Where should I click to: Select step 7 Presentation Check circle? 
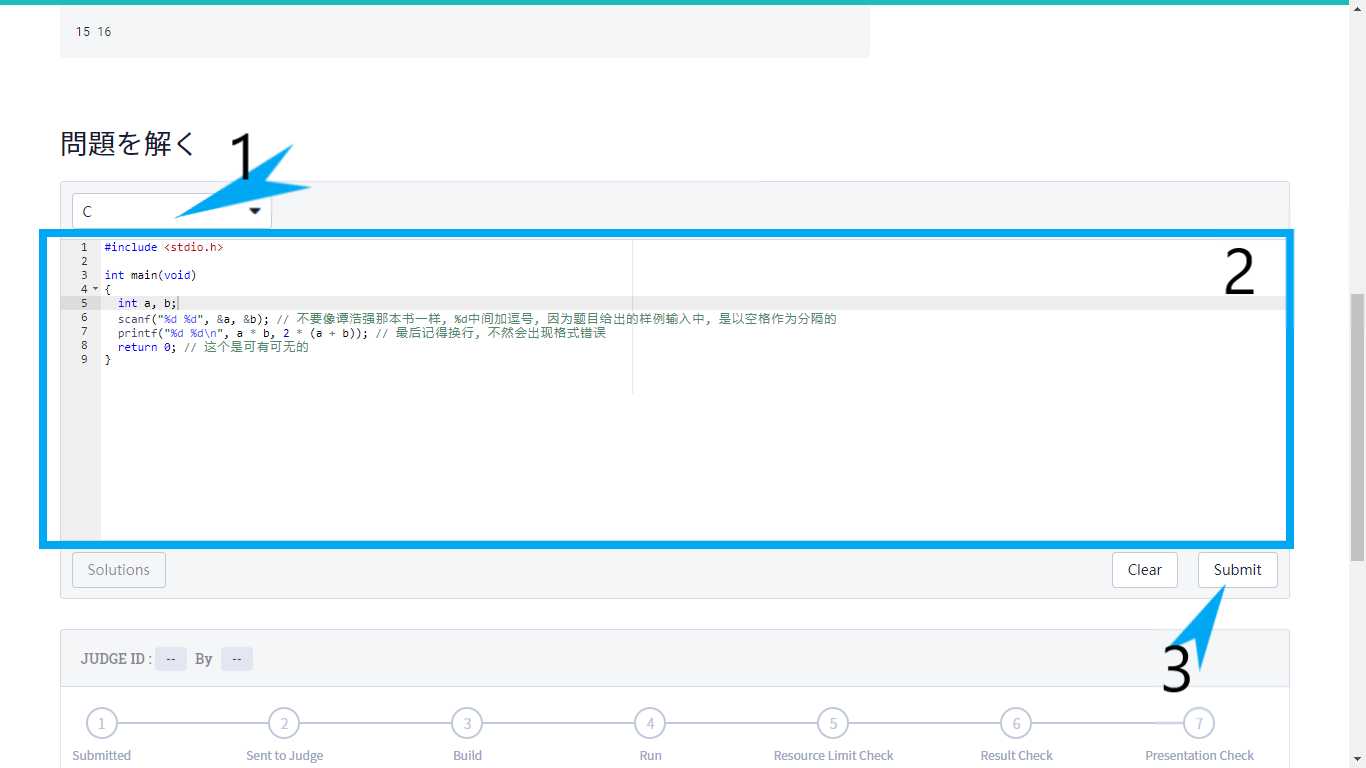[1199, 723]
